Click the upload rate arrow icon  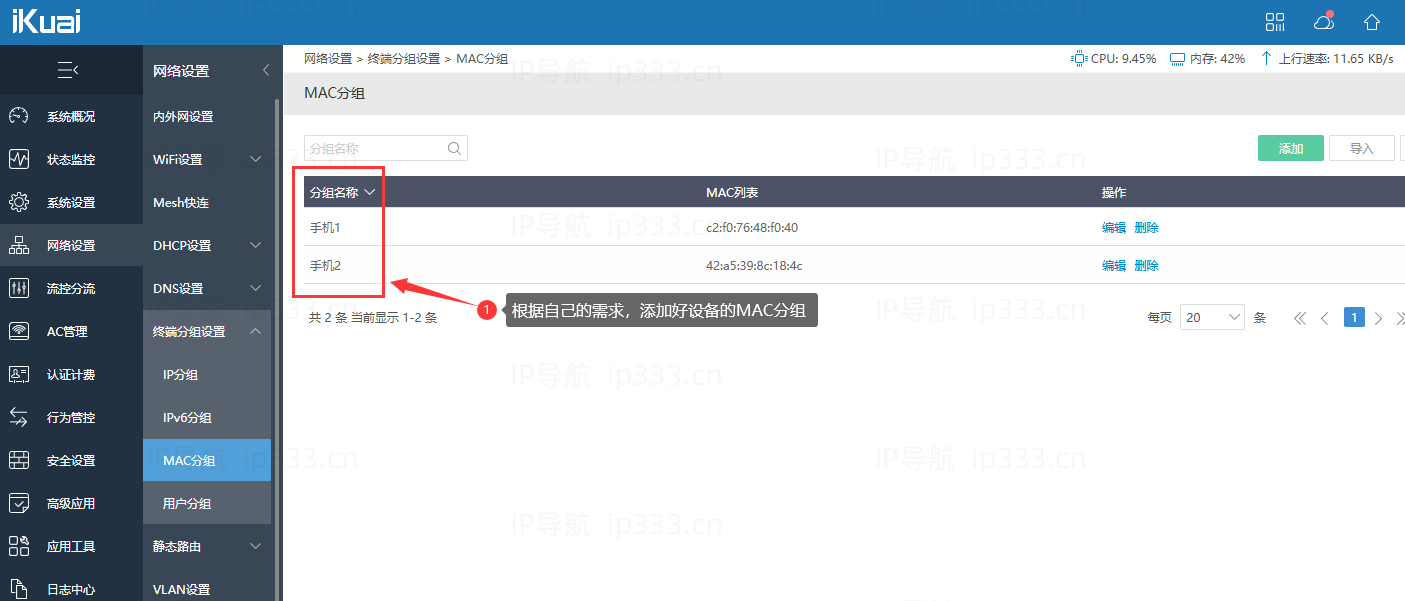coord(1266,59)
